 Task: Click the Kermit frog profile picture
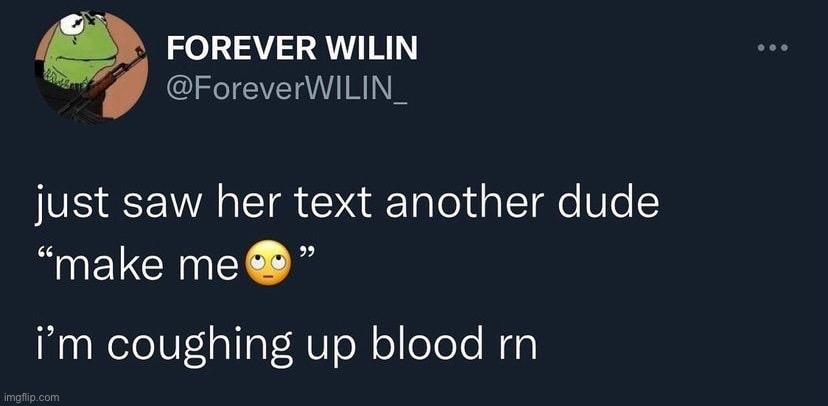coord(91,67)
